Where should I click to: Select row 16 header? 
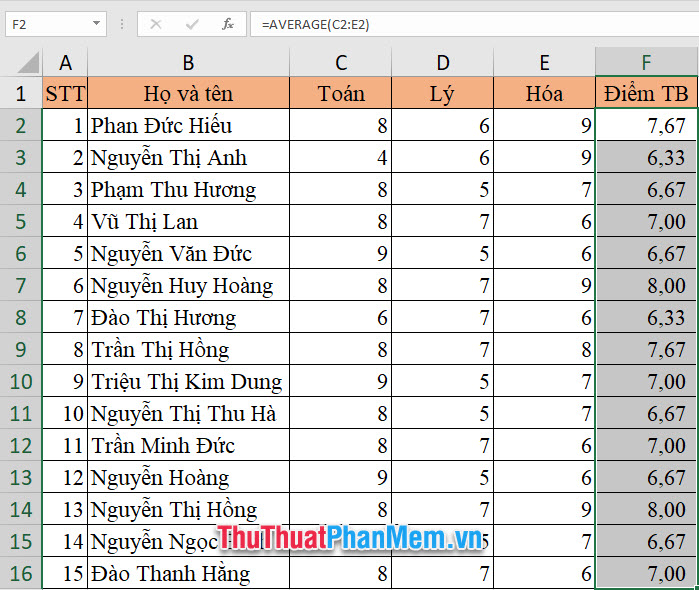click(x=21, y=573)
